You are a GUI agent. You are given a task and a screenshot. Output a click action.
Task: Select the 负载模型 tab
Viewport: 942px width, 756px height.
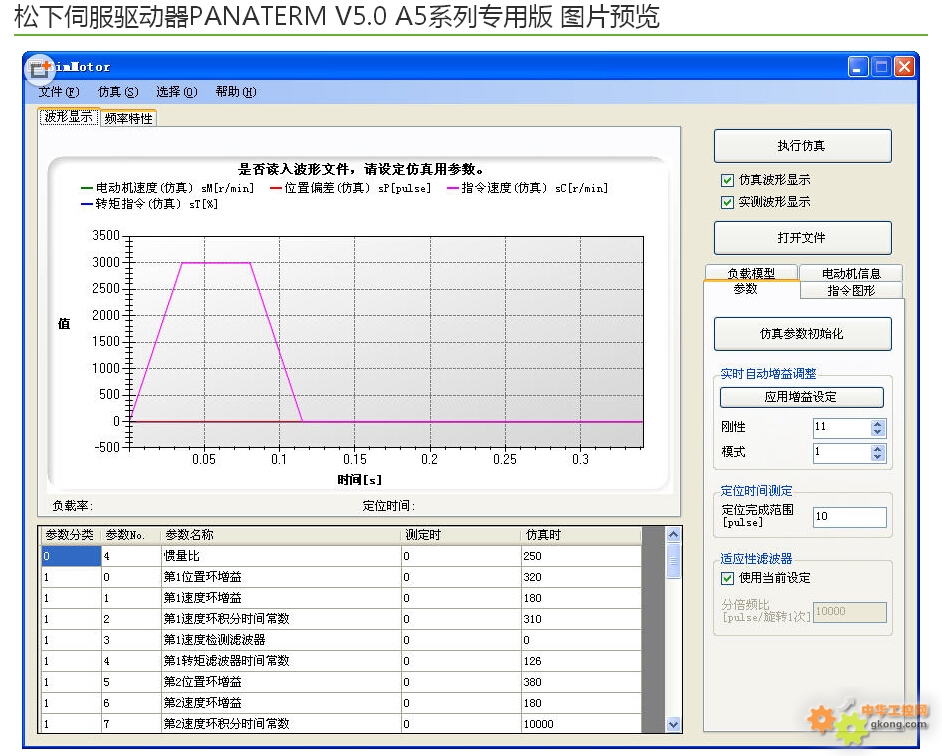[x=751, y=273]
